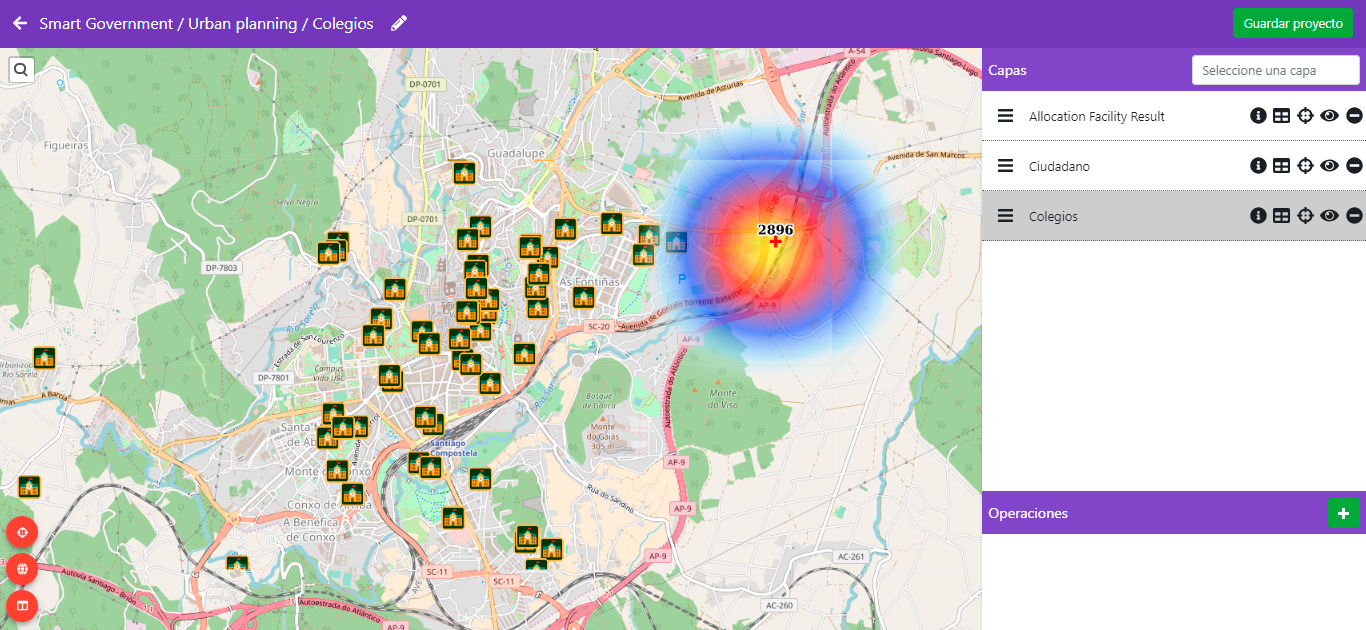Show info for Allocation Facility Result layer

coord(1258,116)
